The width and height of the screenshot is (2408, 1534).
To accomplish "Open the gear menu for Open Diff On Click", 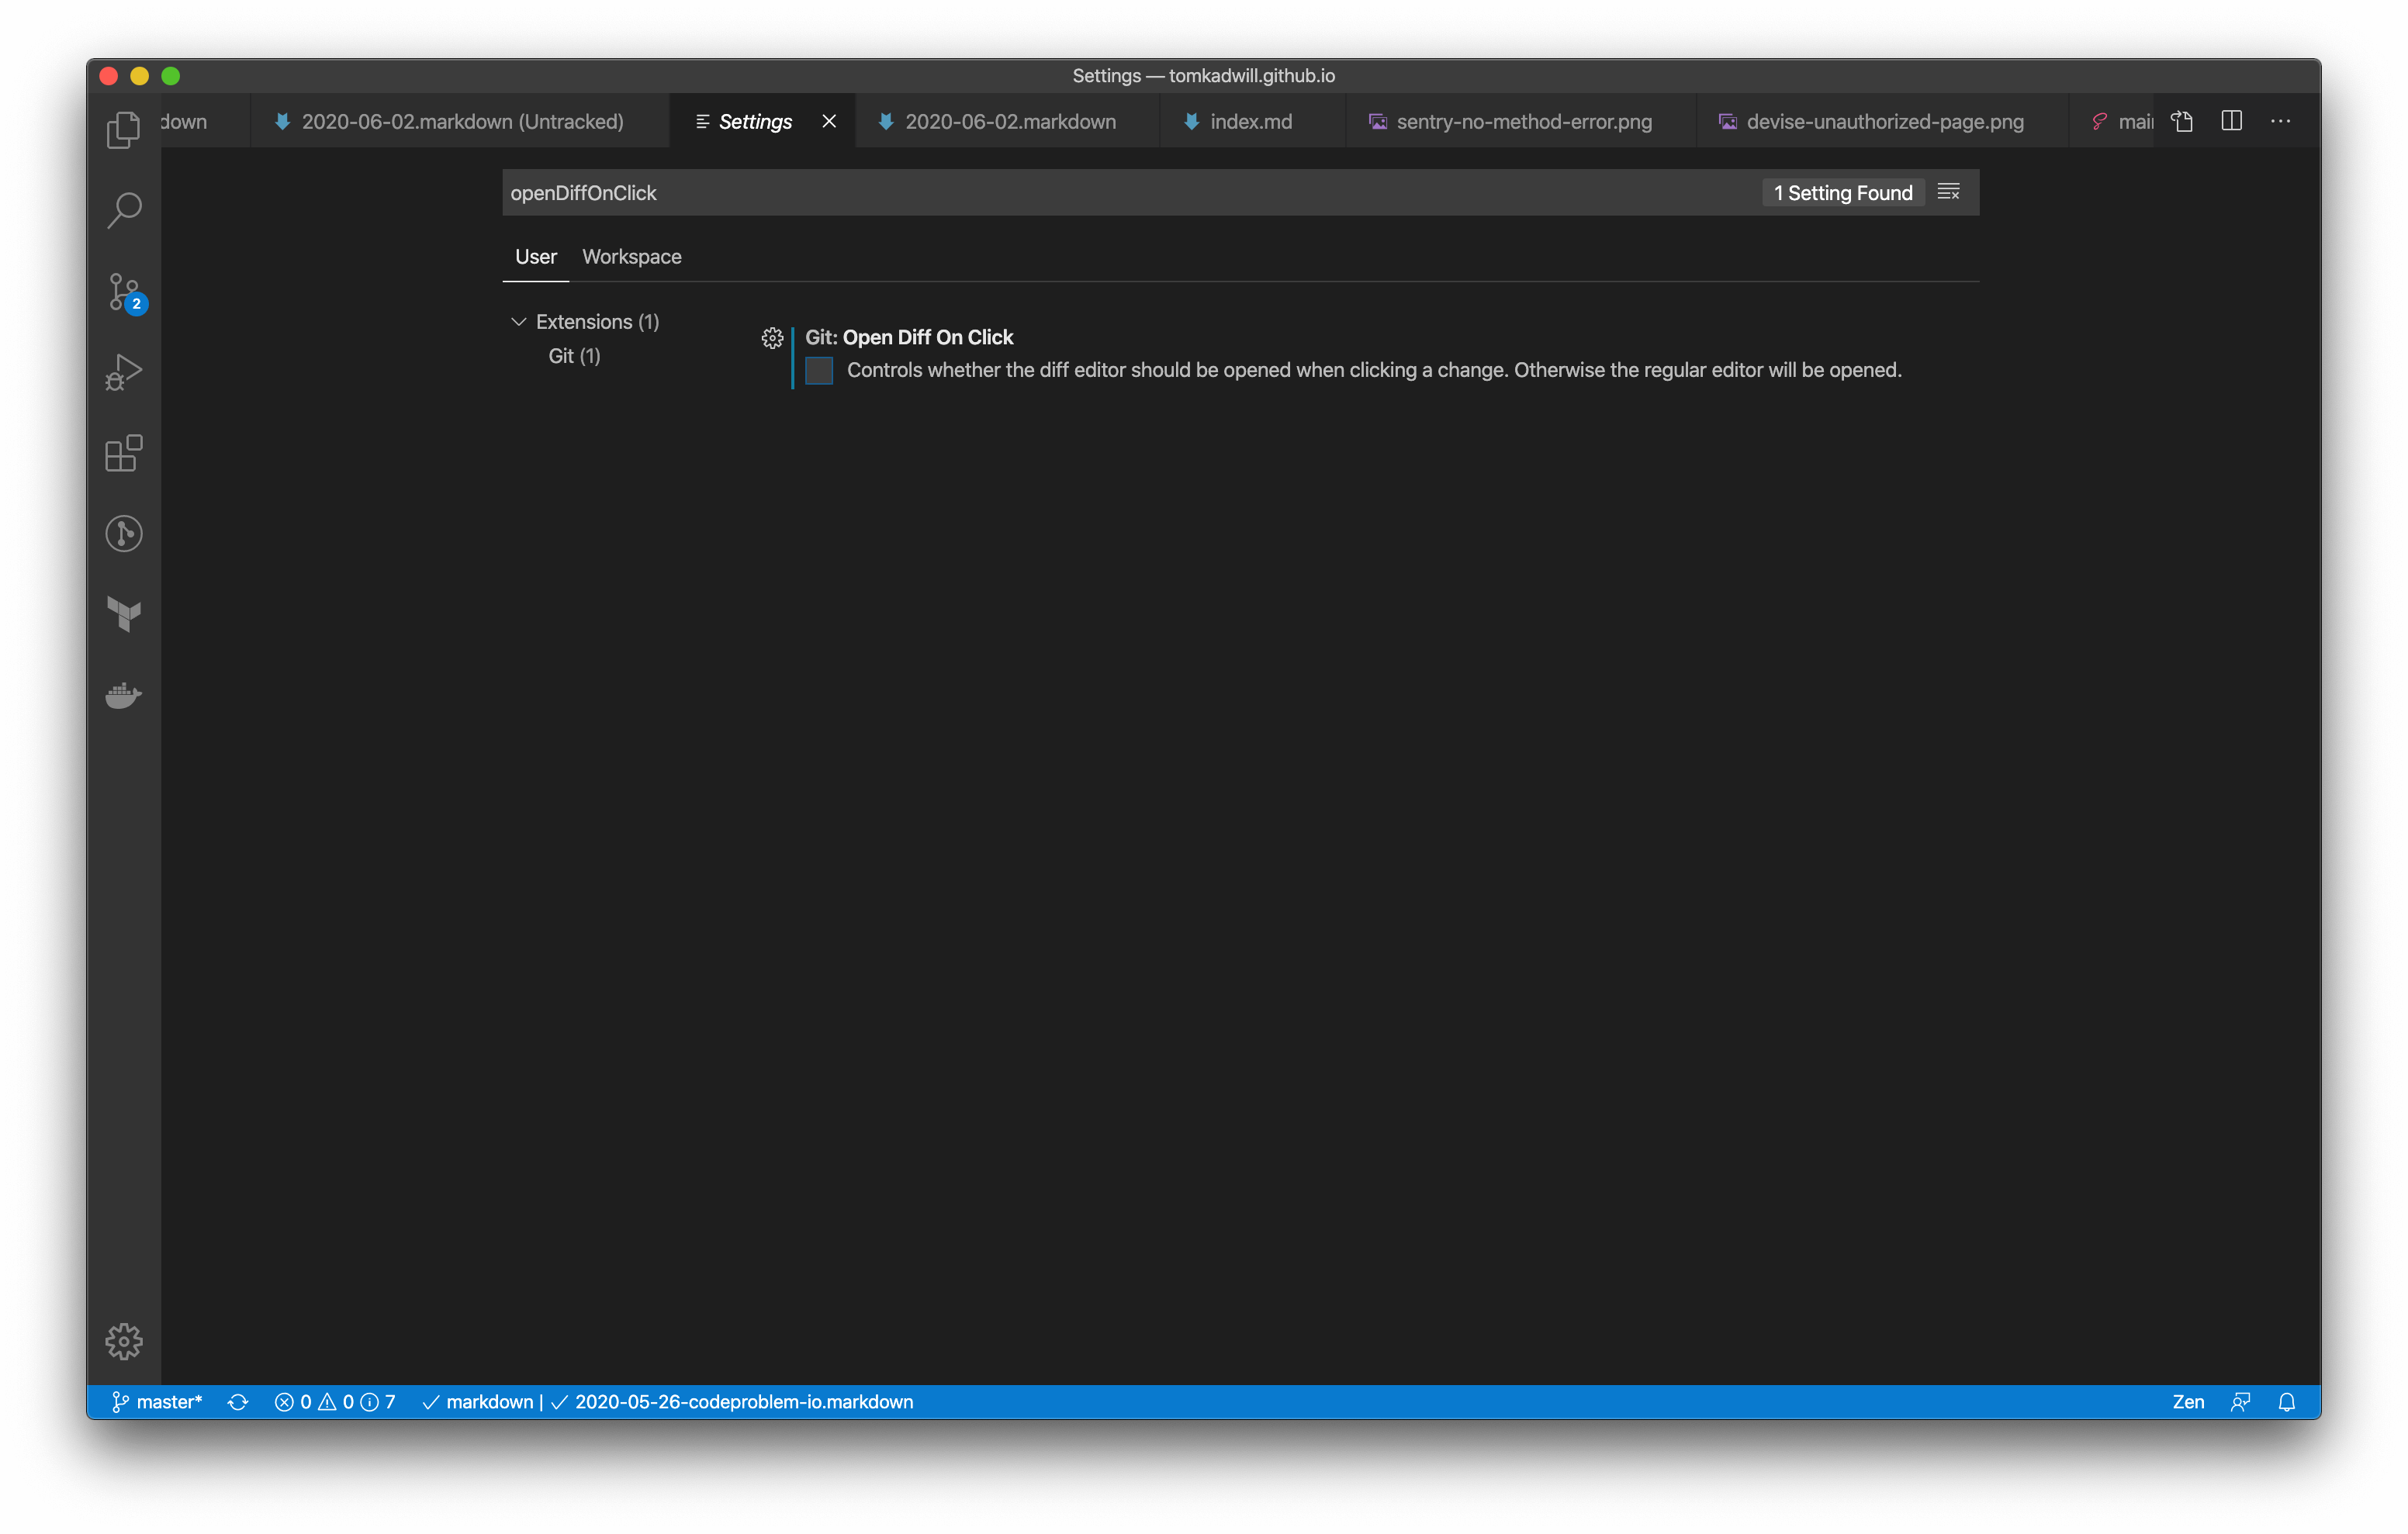I will click(772, 338).
